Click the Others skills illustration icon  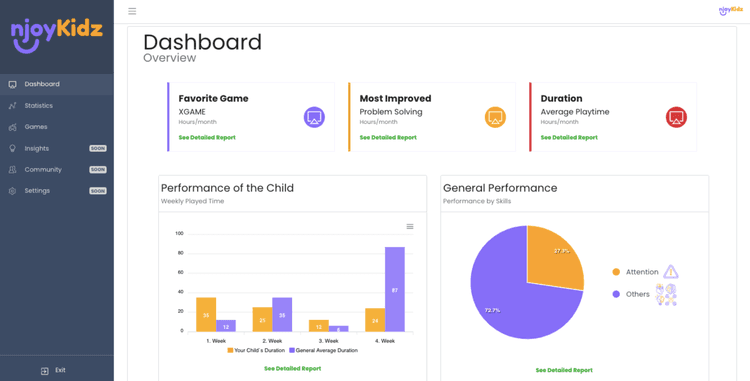click(666, 294)
